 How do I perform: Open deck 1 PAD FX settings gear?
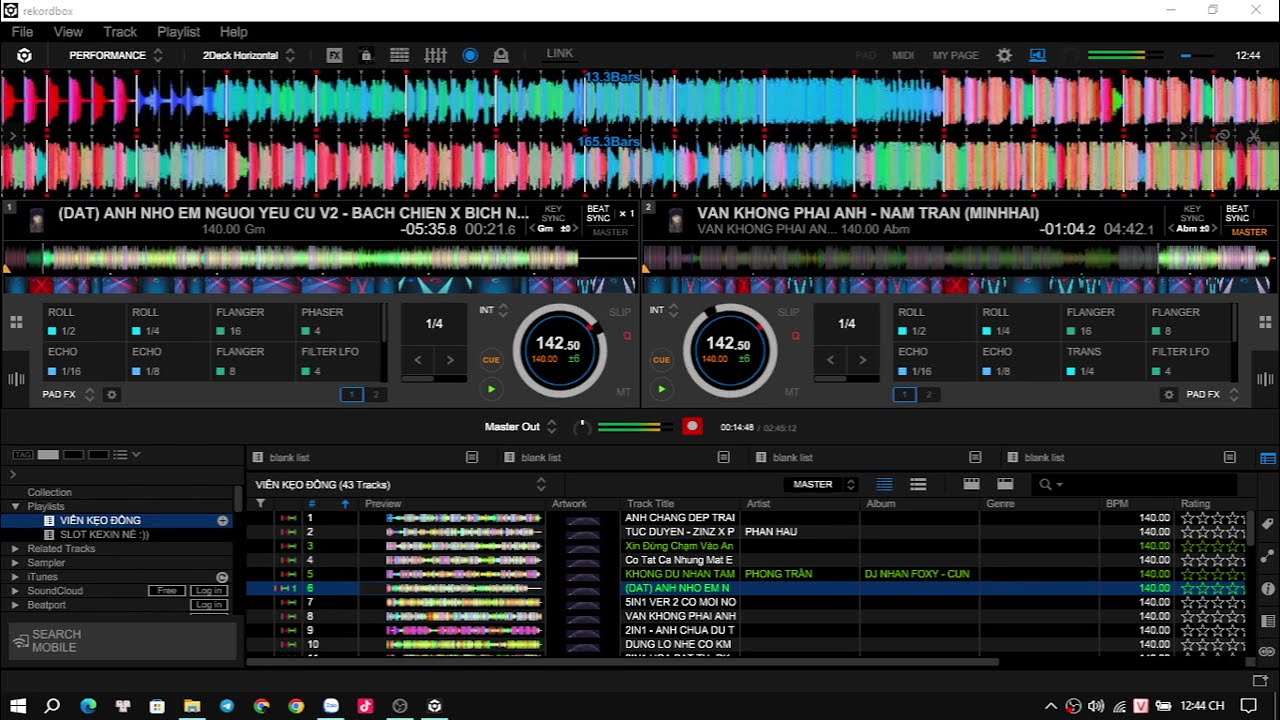click(112, 395)
